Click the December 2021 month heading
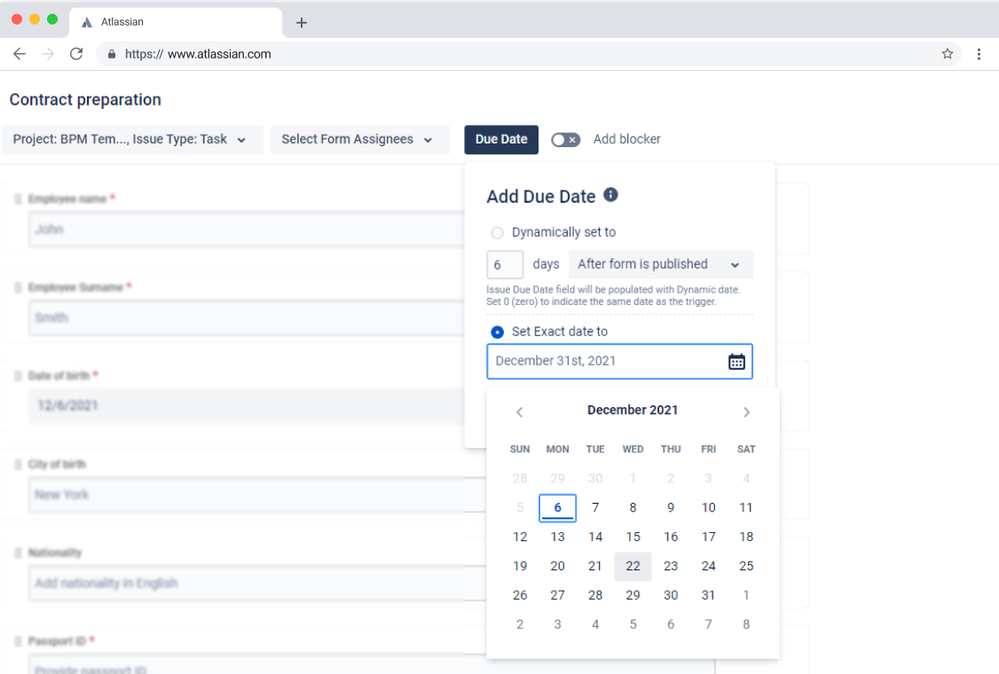The height and width of the screenshot is (674, 999). tap(633, 410)
